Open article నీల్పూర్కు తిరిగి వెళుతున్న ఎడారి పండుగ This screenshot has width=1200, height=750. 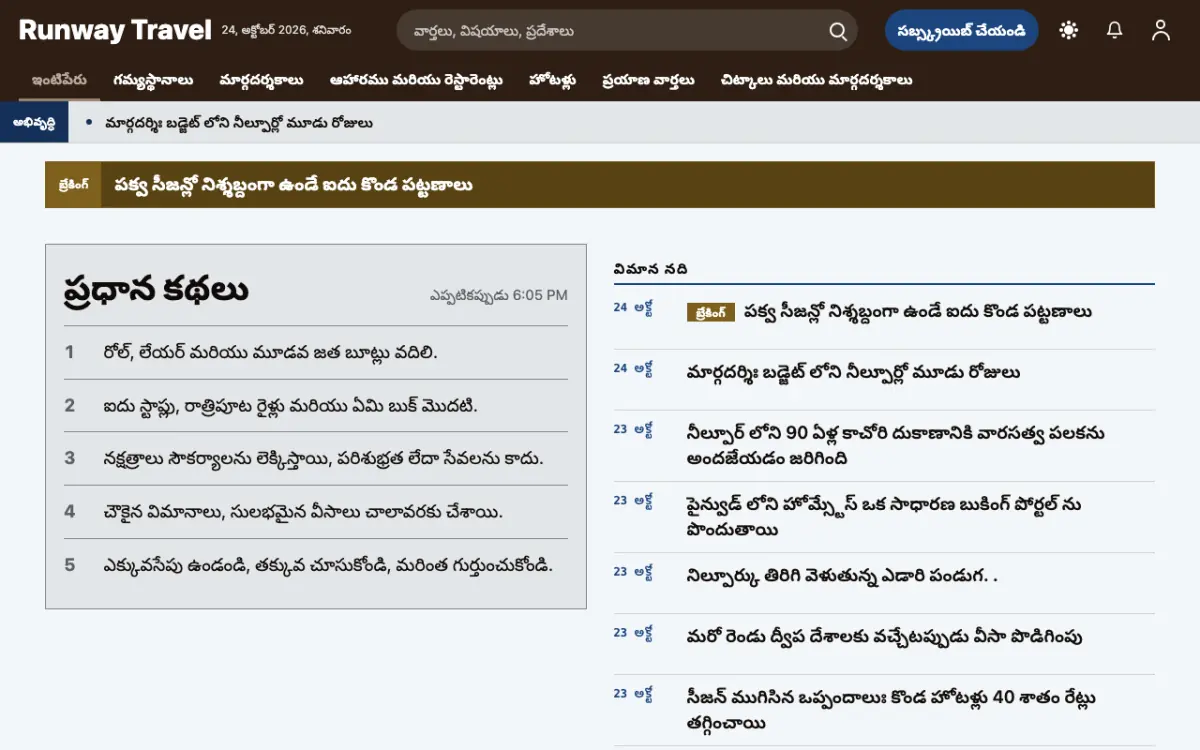pos(842,576)
